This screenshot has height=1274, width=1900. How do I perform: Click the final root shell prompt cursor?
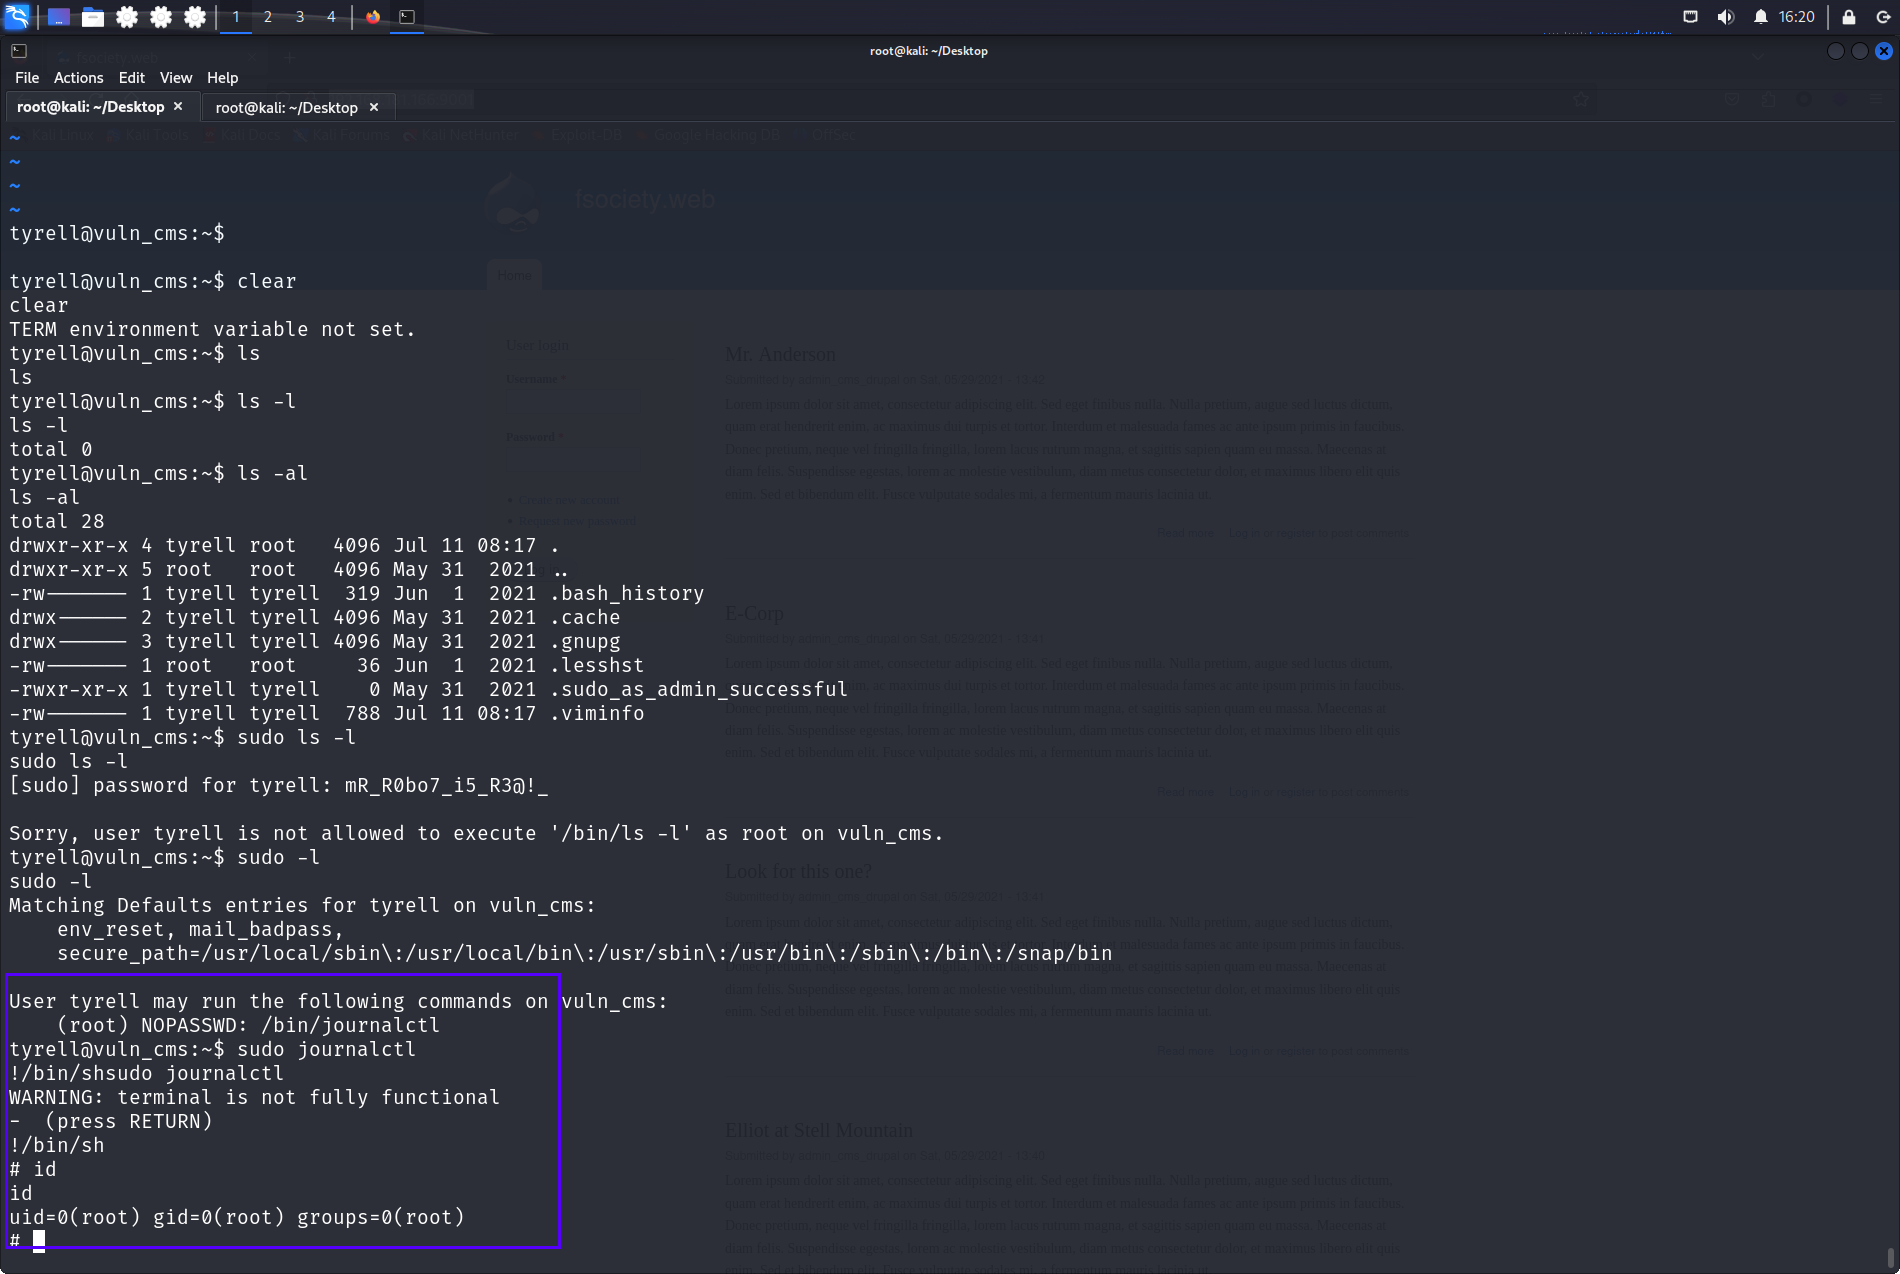(x=39, y=1241)
